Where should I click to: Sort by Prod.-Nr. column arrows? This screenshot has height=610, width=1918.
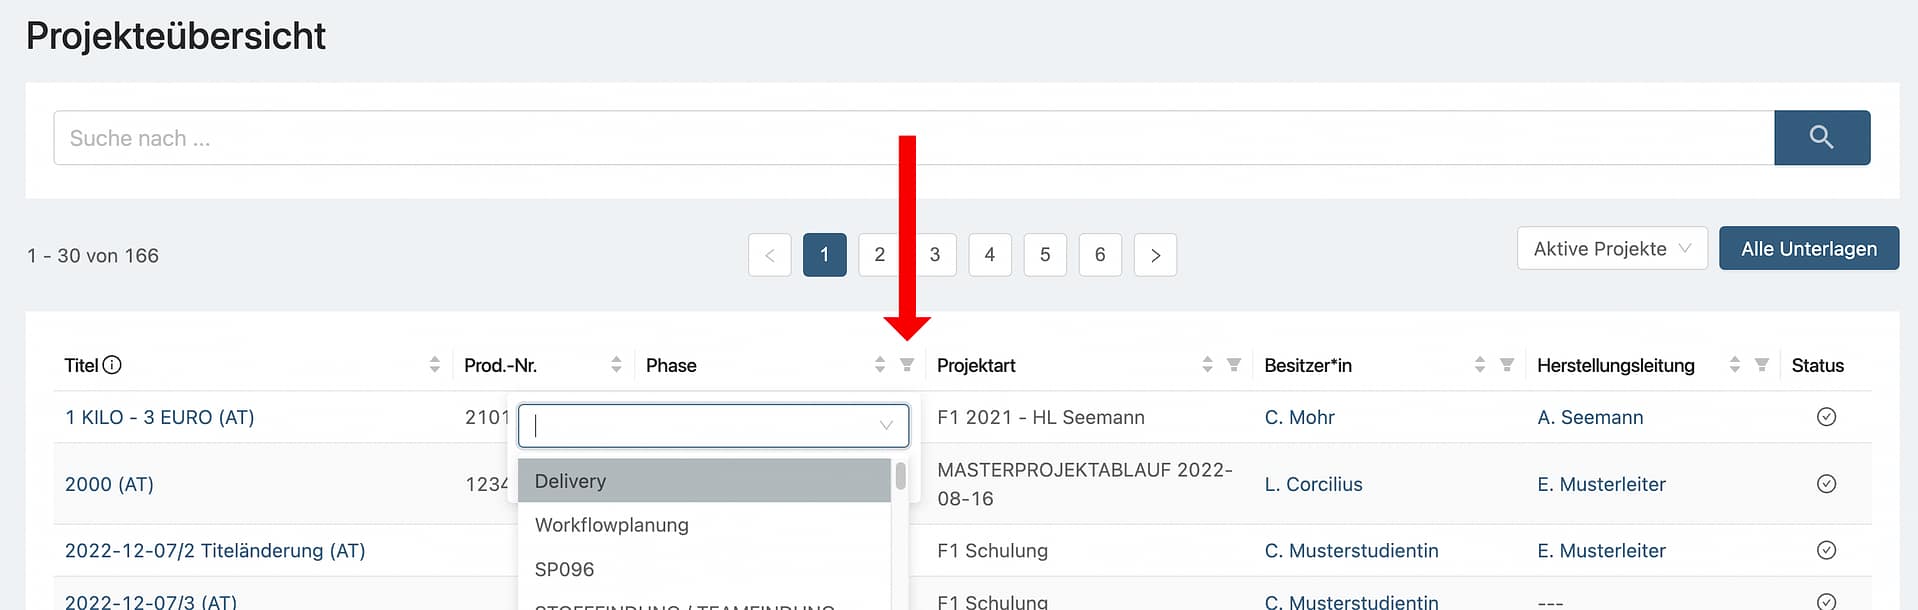(x=616, y=365)
